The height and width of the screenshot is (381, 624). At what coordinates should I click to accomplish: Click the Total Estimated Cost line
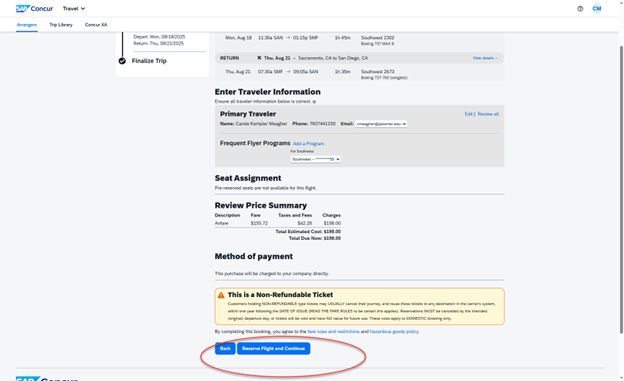pyautogui.click(x=308, y=231)
